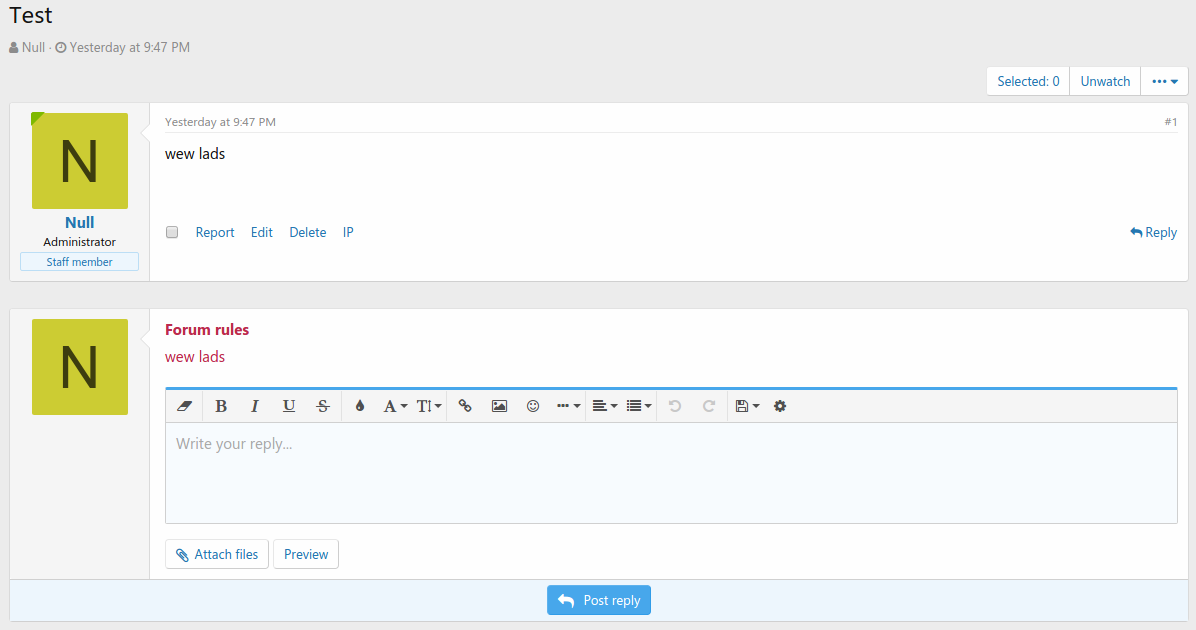Open the list formatting dropdown
The width and height of the screenshot is (1196, 630).
pyautogui.click(x=638, y=406)
